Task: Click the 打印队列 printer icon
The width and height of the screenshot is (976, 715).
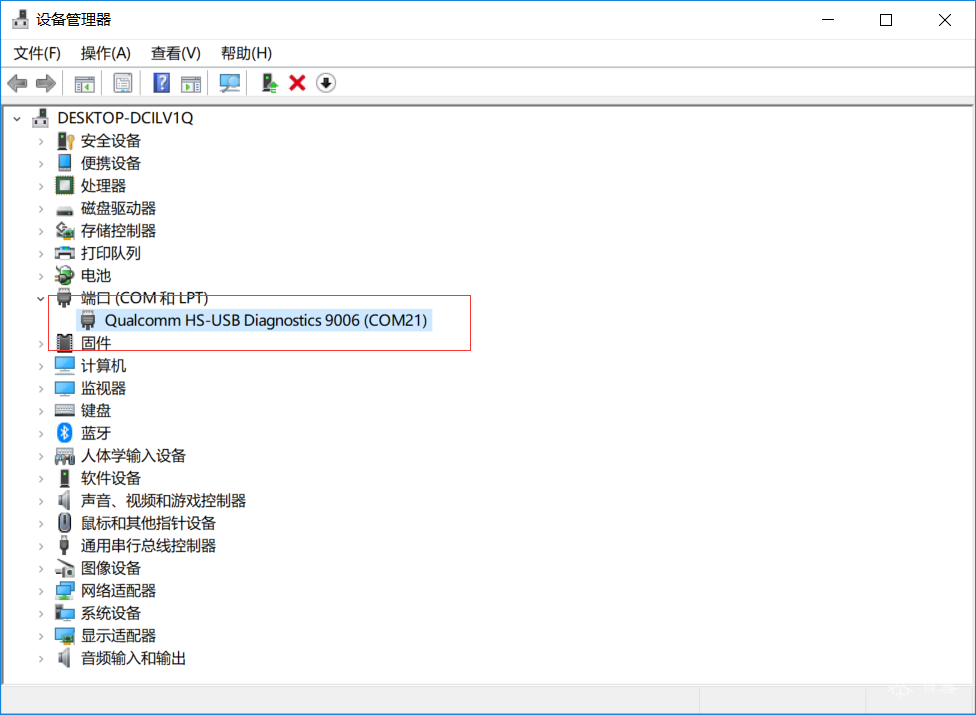Action: (x=65, y=253)
